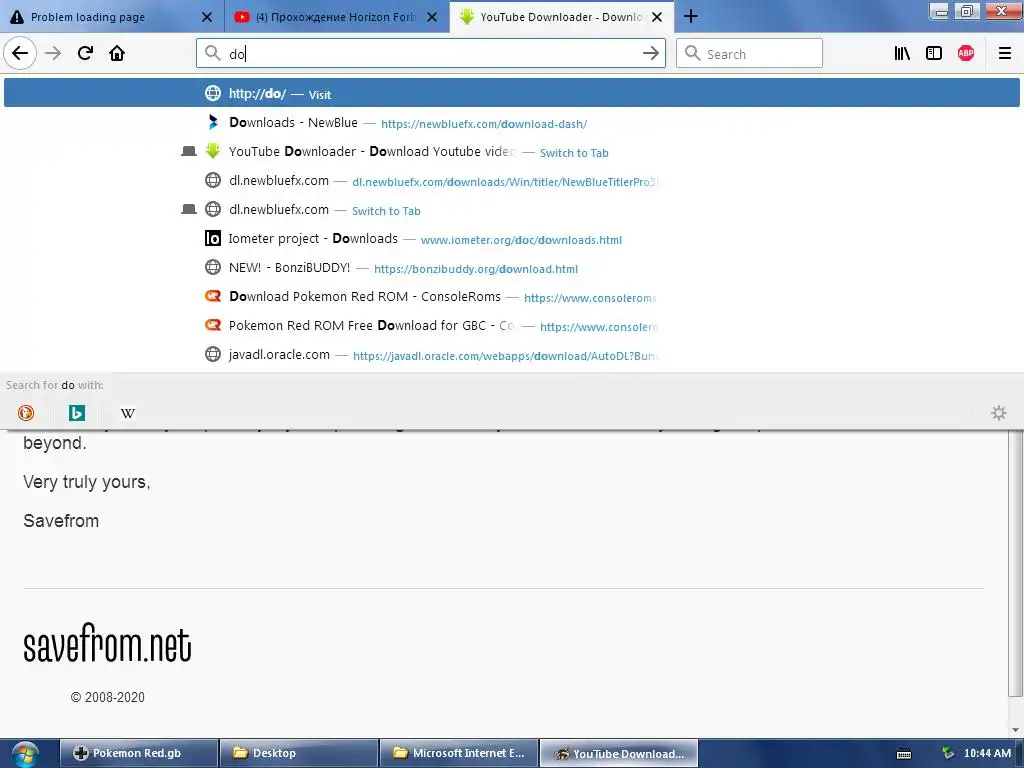Switch to the Problem loading page tab
Screen dimensions: 1024x768
(x=112, y=17)
